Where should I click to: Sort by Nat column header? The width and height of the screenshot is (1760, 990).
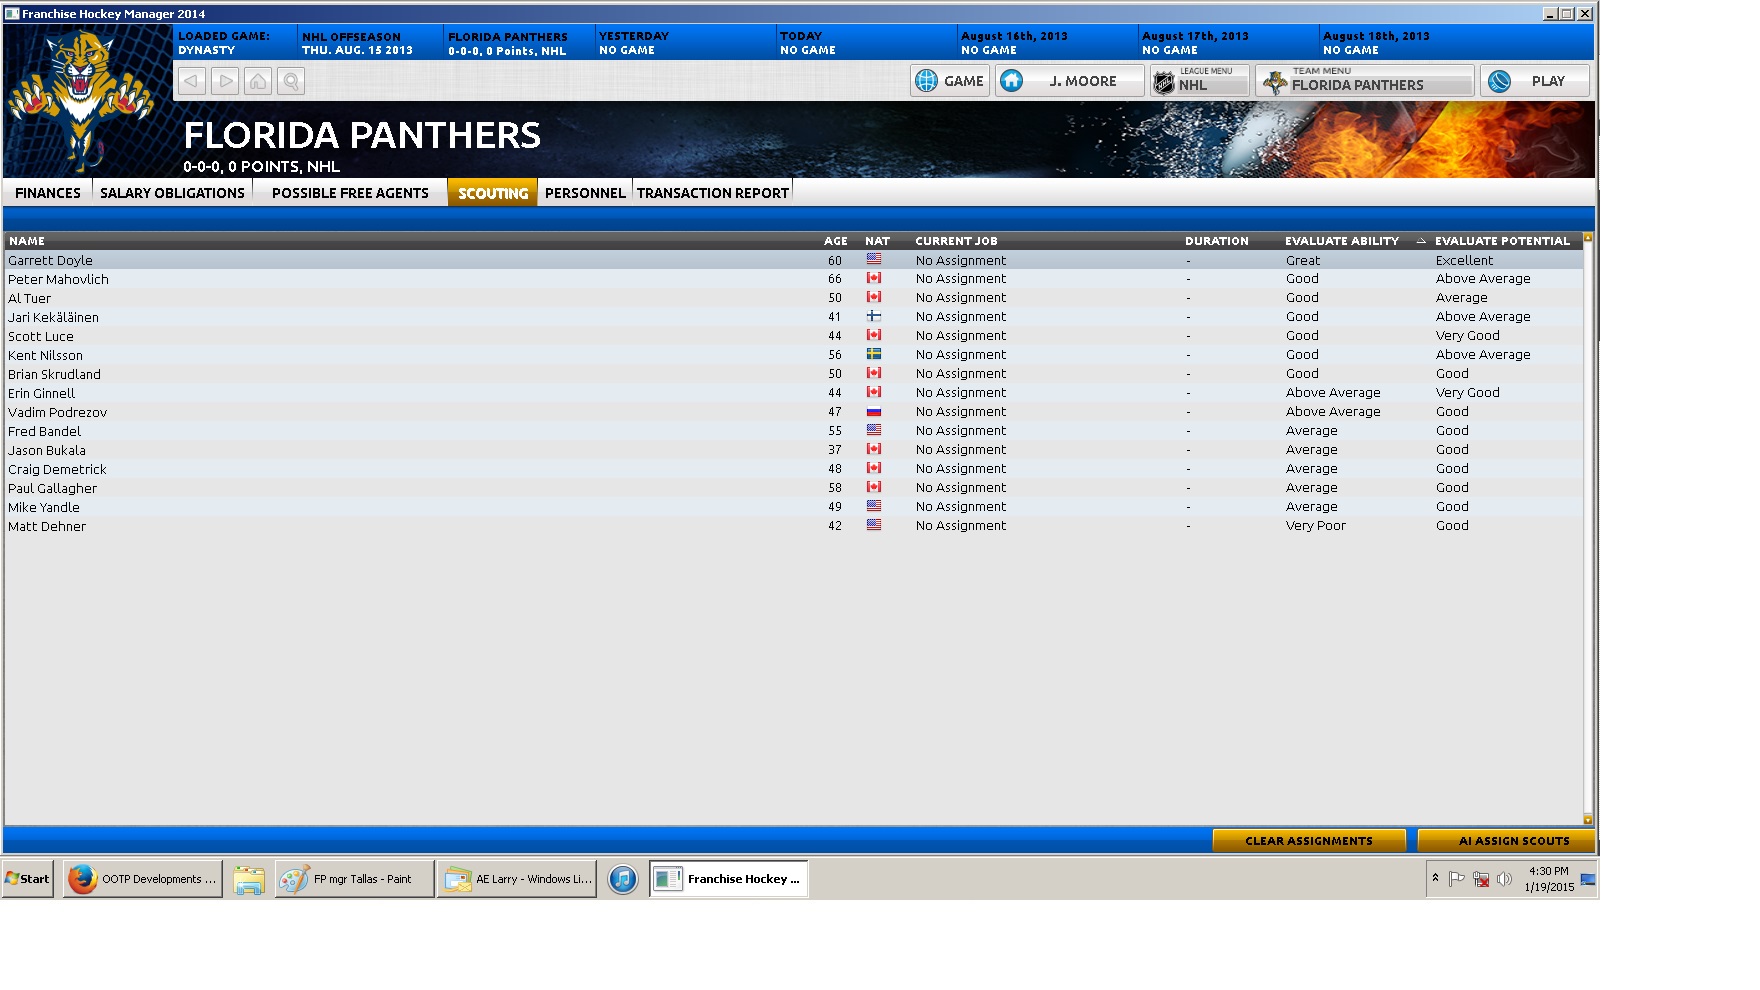(877, 241)
